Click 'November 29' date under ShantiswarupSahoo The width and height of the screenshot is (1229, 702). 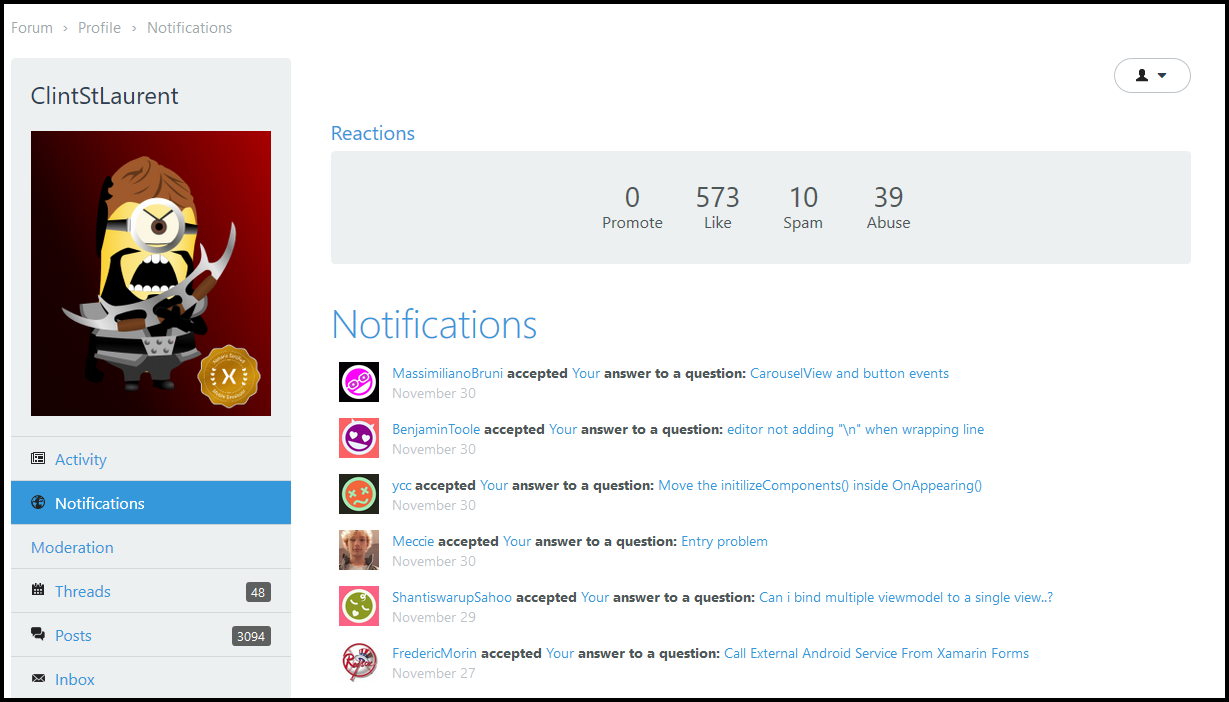point(434,617)
